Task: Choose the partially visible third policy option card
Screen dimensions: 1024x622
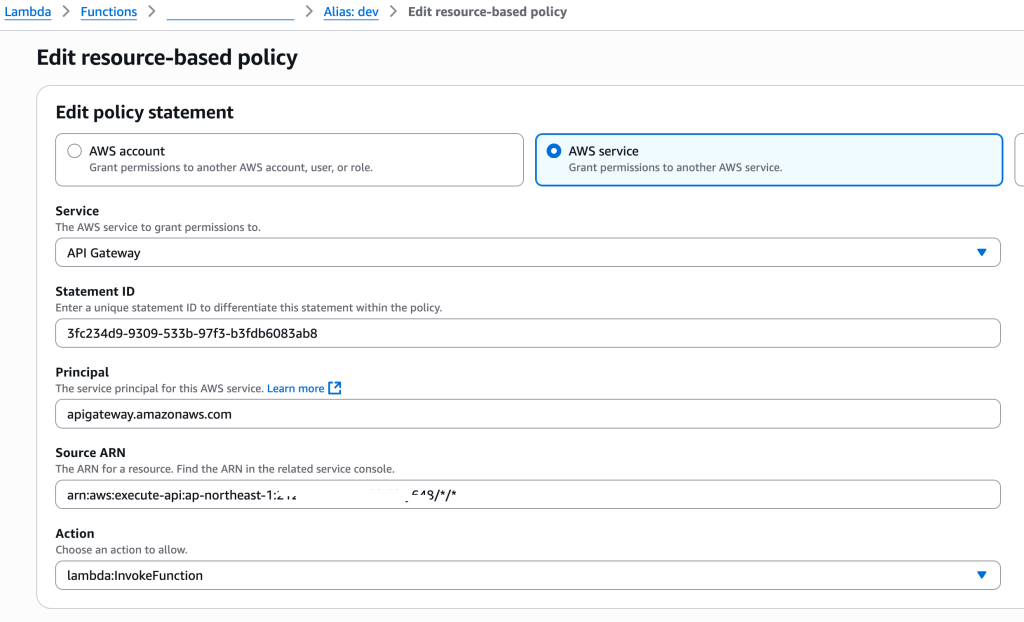Action: 1019,160
